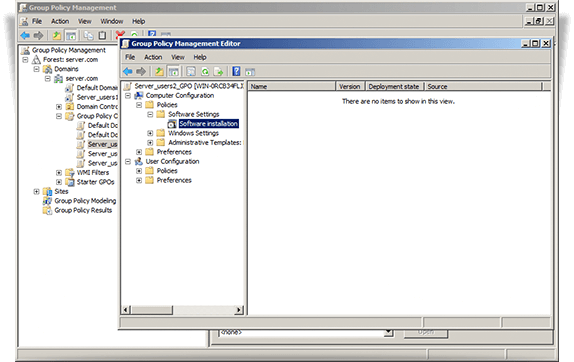Open Help menu in Group Policy Management window
Image resolution: width=574 pixels, height=362 pixels.
point(138,21)
